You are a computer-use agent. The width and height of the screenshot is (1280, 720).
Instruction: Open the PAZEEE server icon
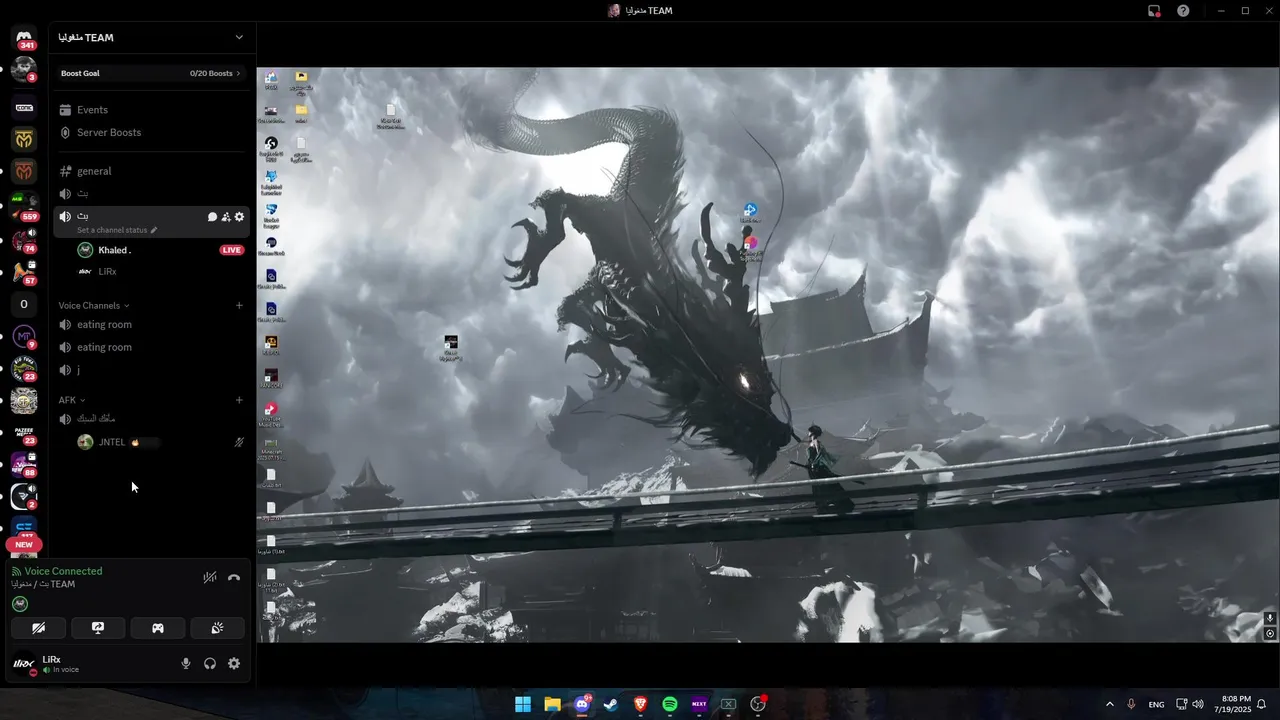pos(24,431)
